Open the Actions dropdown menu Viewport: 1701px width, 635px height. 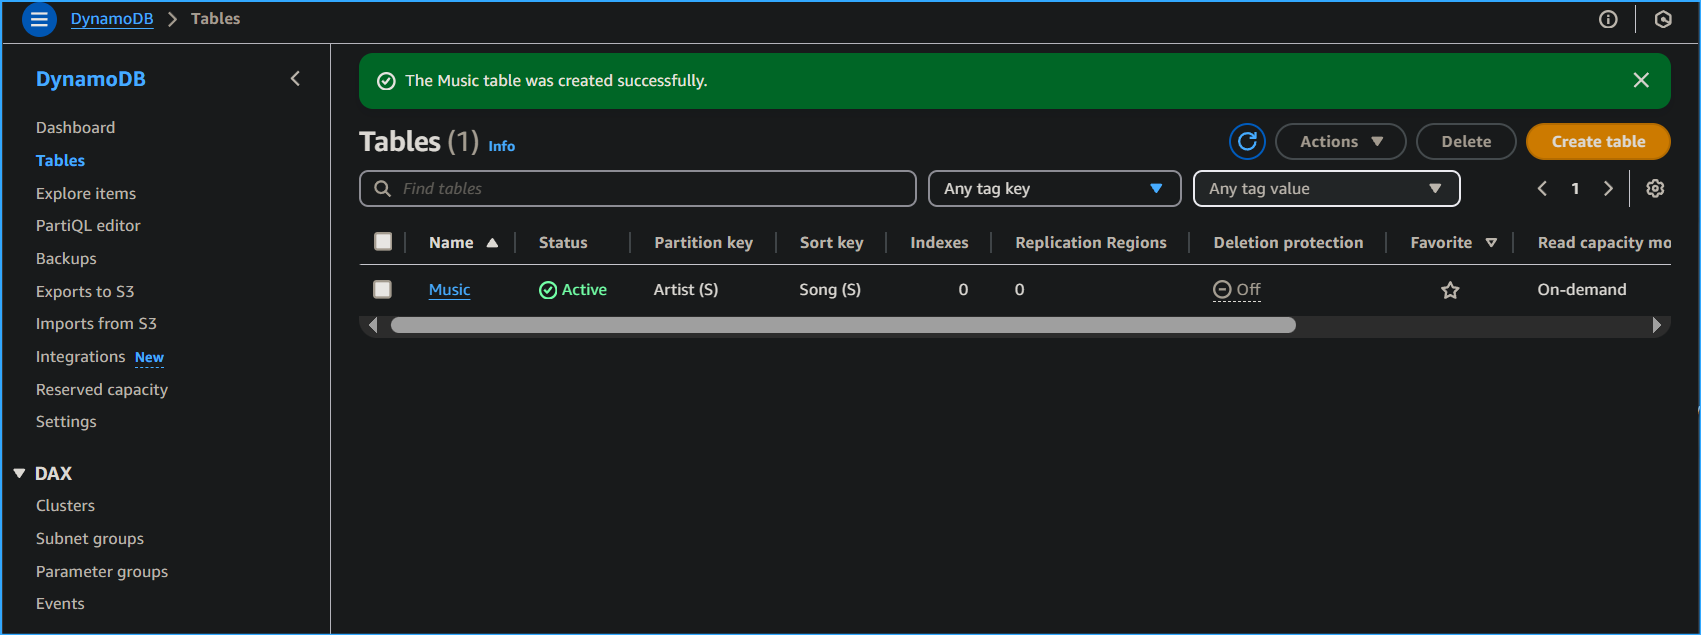(x=1341, y=142)
